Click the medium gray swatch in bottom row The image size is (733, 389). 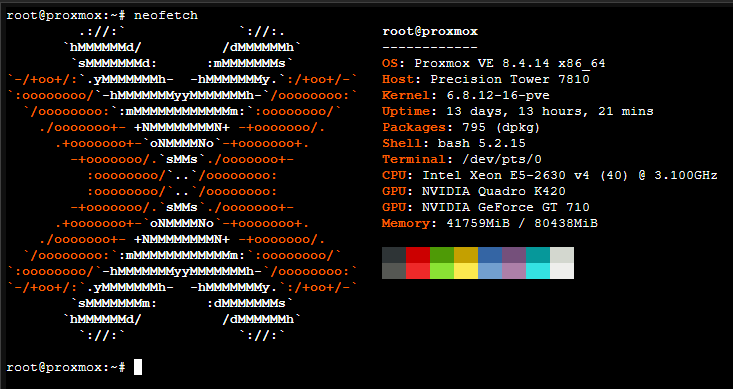[x=394, y=271]
